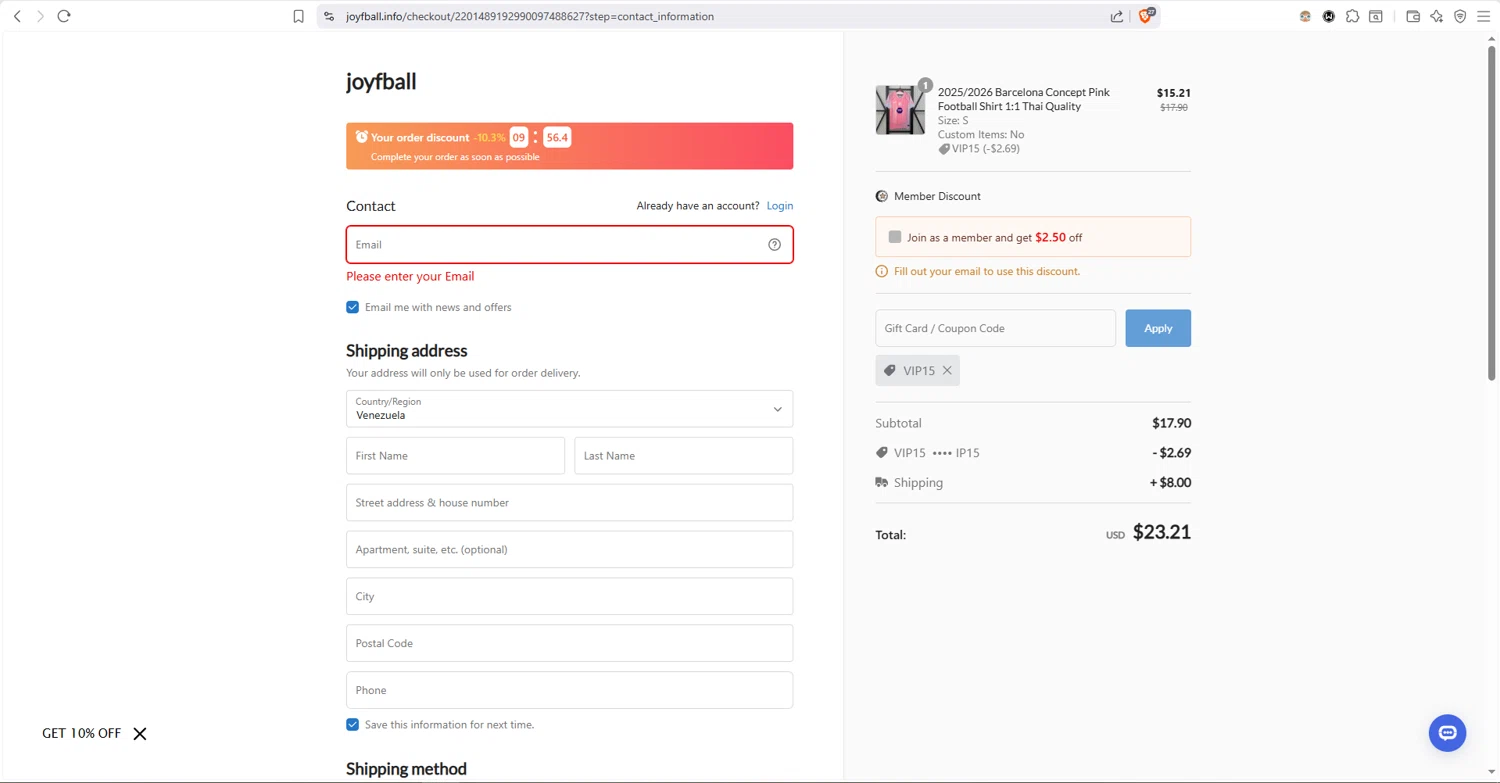Open the black circular W extension
Image resolution: width=1500 pixels, height=783 pixels.
pyautogui.click(x=1329, y=16)
